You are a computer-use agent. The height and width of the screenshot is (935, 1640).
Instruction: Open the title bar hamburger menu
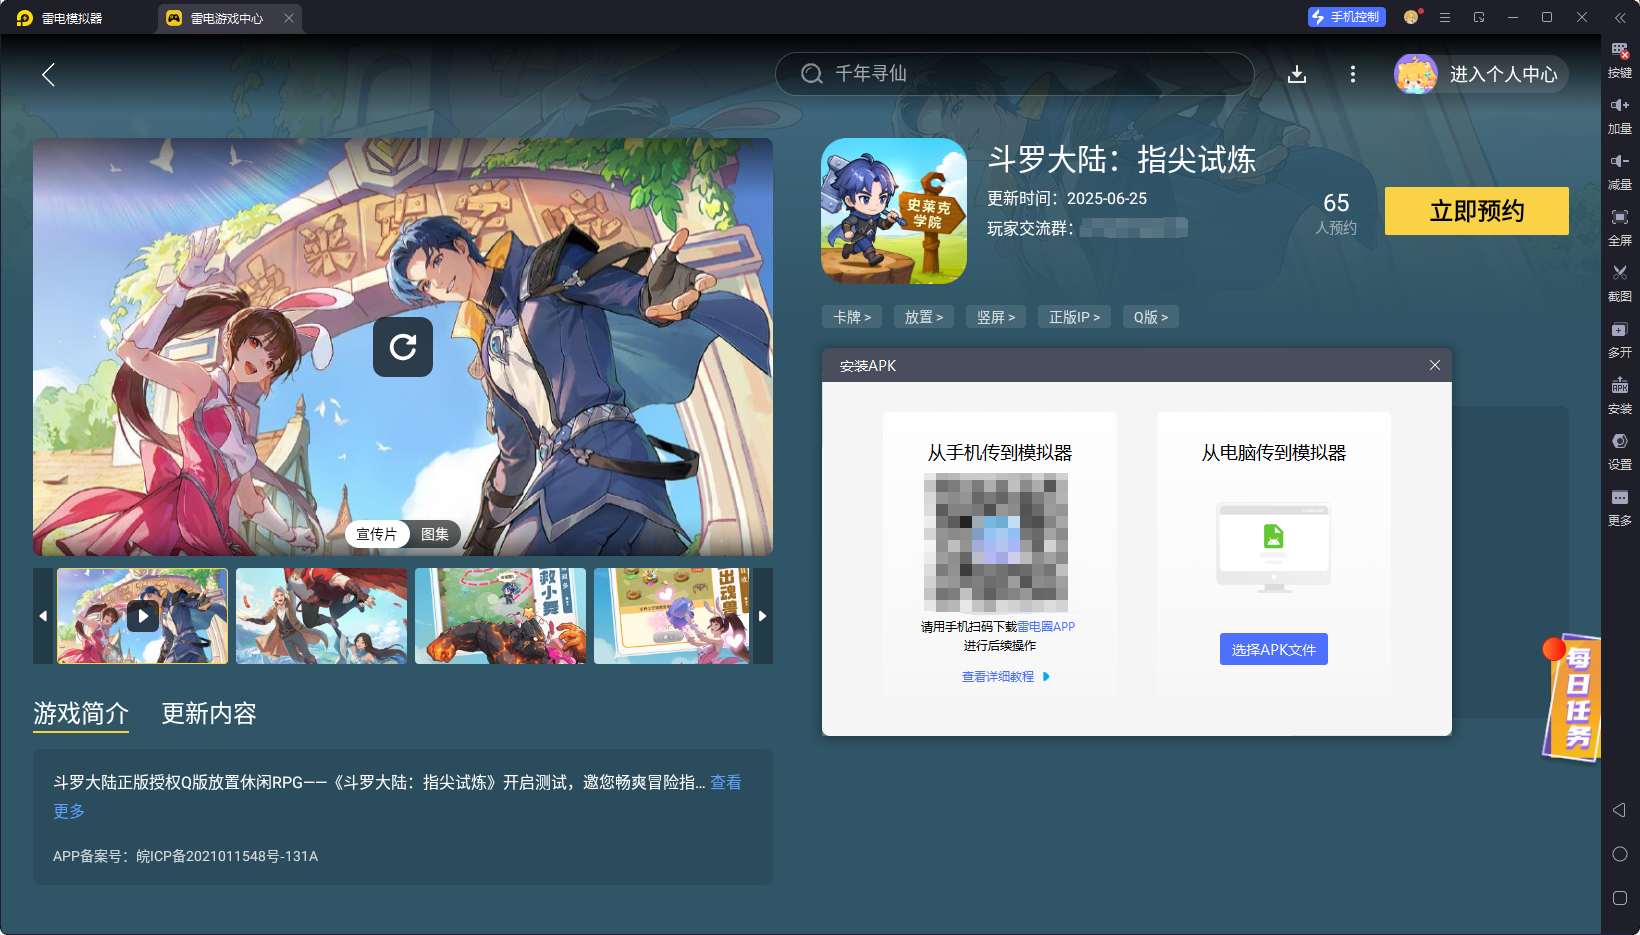point(1445,17)
